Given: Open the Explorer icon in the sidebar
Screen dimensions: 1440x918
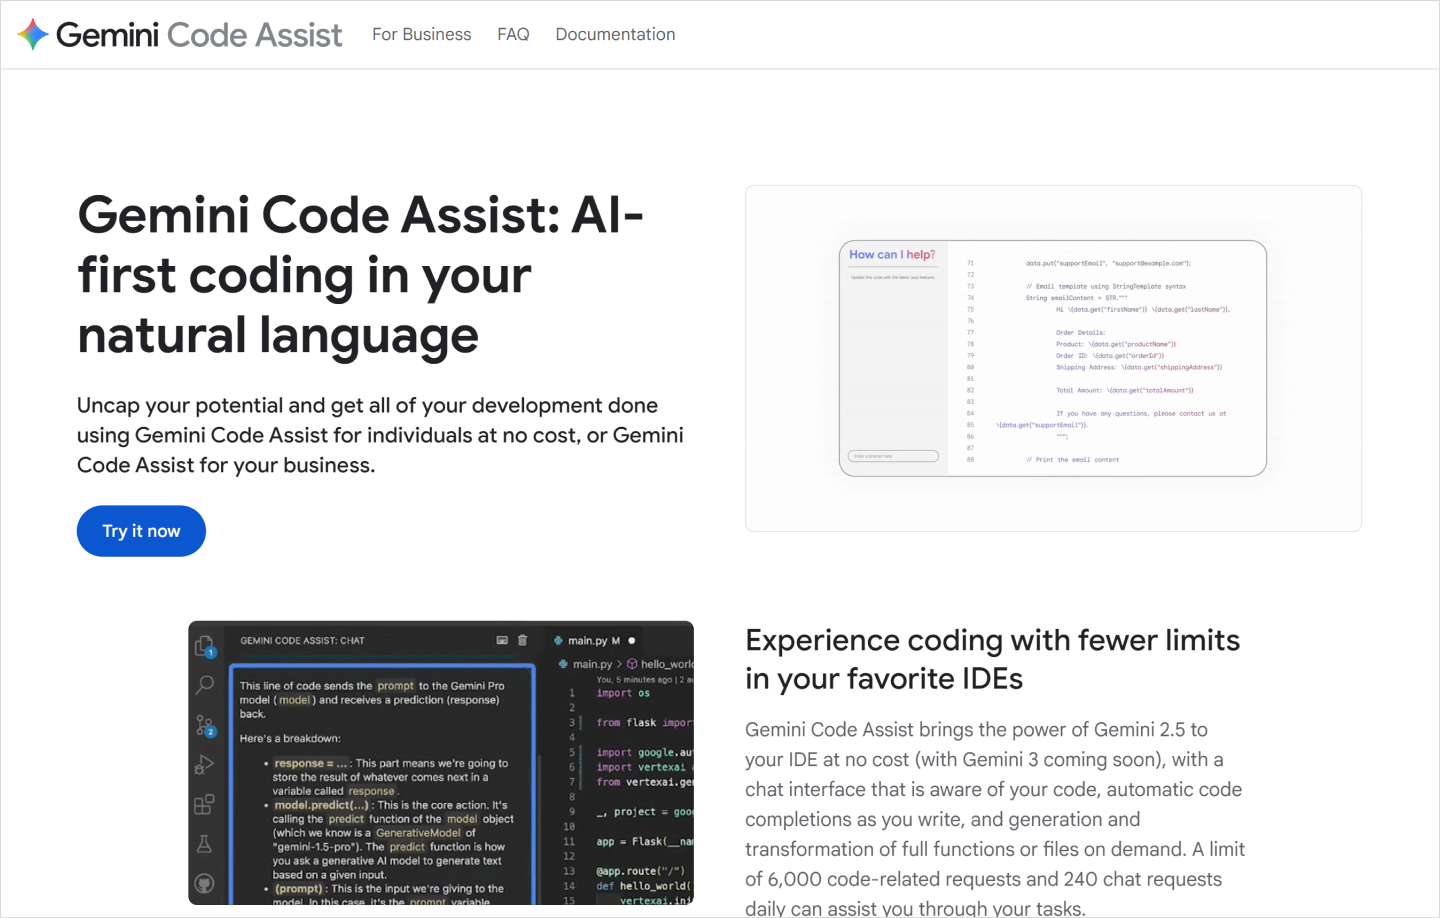Looking at the screenshot, I should (x=203, y=646).
